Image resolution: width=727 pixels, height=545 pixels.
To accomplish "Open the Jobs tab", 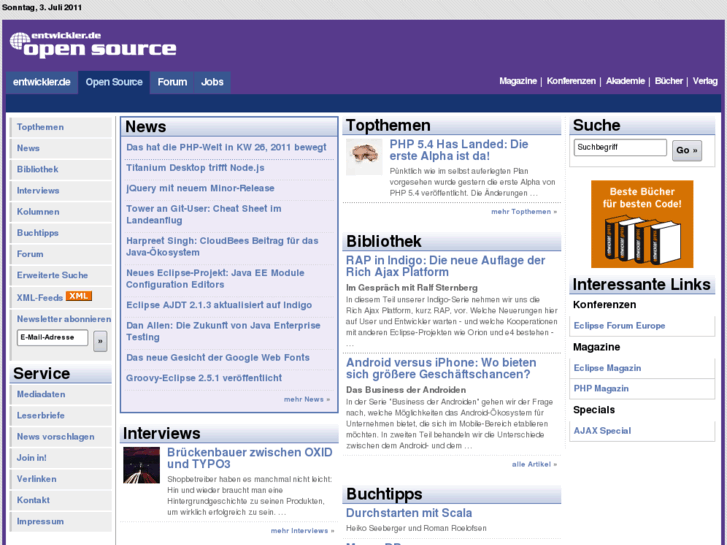I will pos(212,82).
